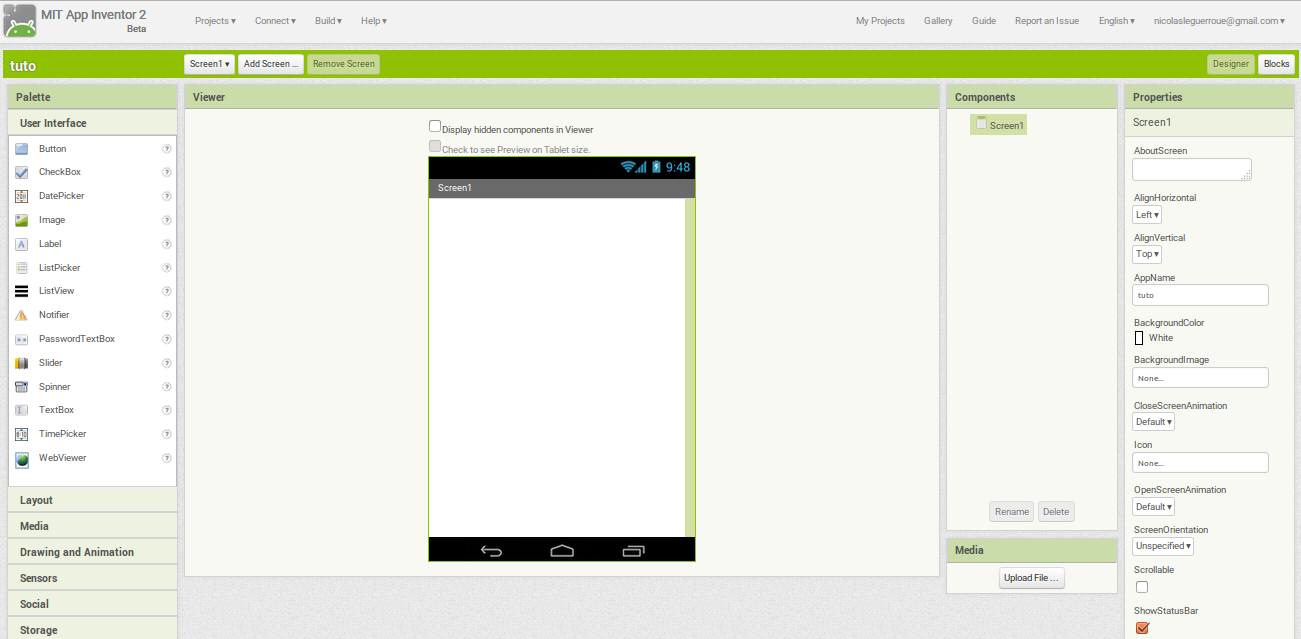
Task: Open help for Notifier component
Action: [167, 315]
